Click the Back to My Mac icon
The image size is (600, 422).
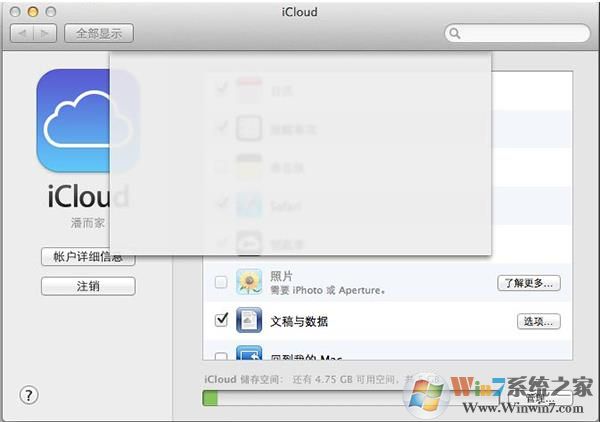(249, 353)
